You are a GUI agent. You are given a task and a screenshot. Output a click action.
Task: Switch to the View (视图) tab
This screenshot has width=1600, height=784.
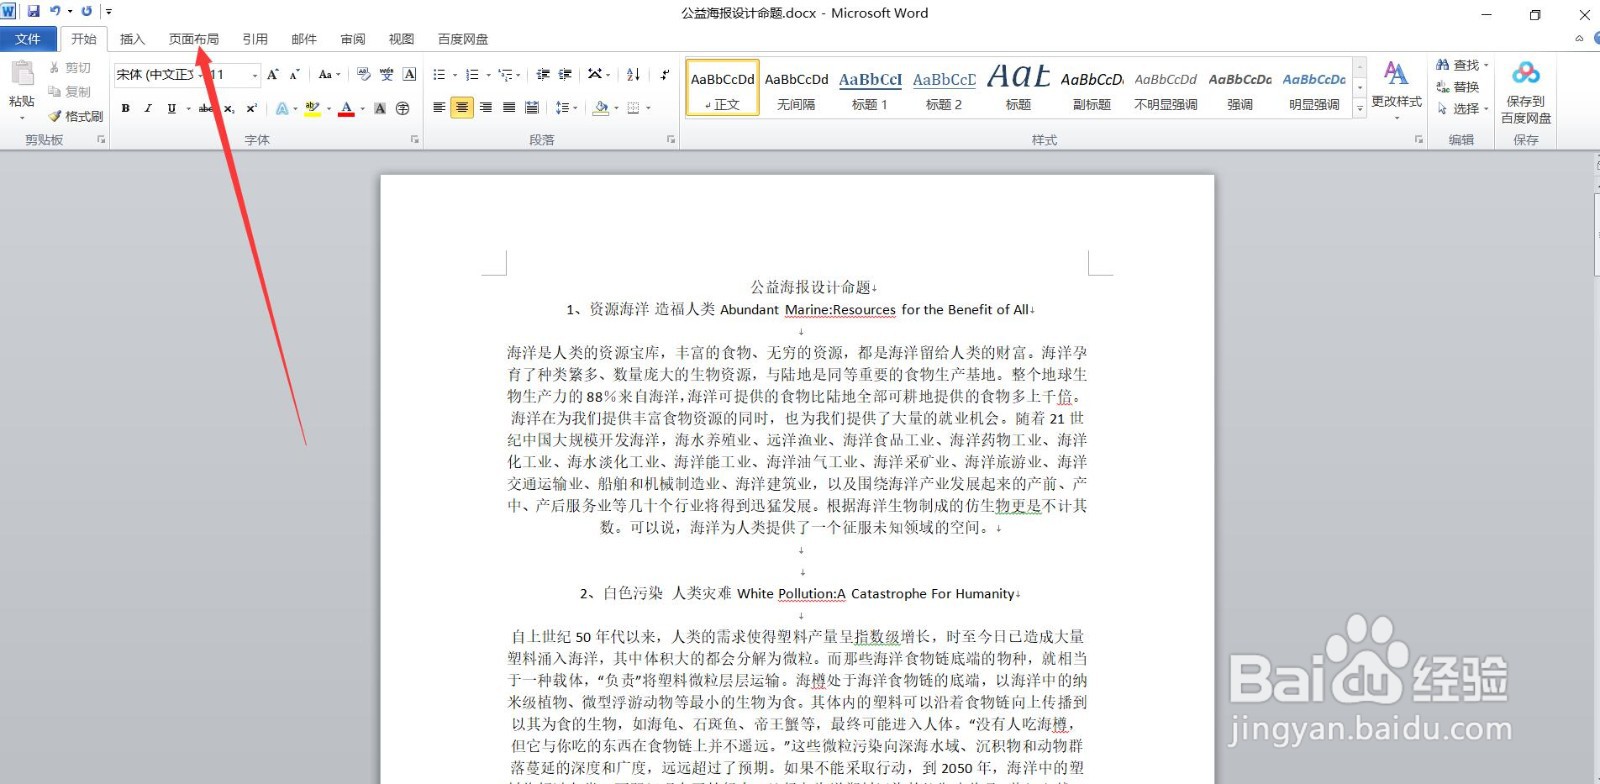point(401,39)
